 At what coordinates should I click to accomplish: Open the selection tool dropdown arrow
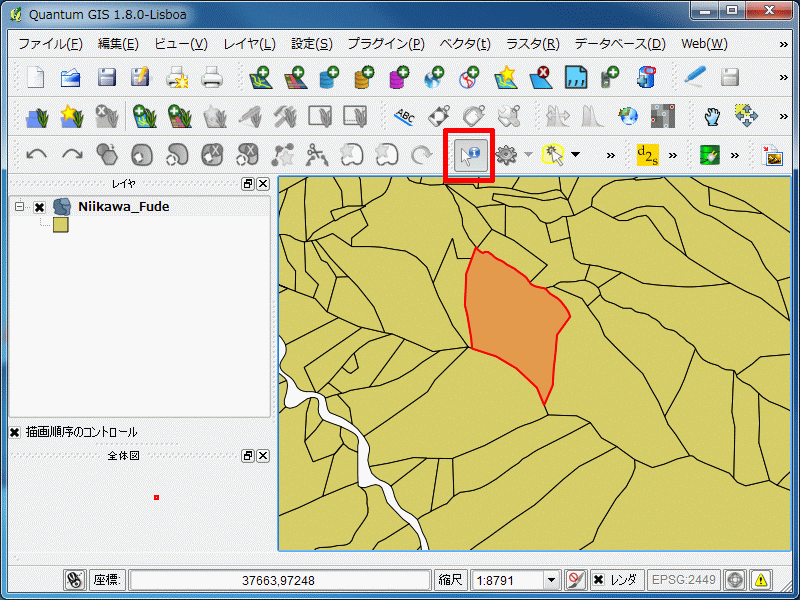point(576,155)
